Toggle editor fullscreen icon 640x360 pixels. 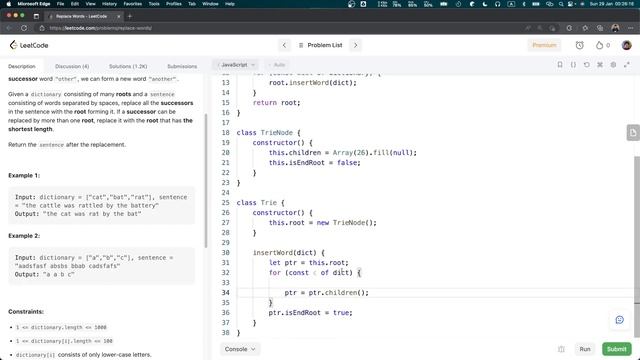tap(627, 65)
